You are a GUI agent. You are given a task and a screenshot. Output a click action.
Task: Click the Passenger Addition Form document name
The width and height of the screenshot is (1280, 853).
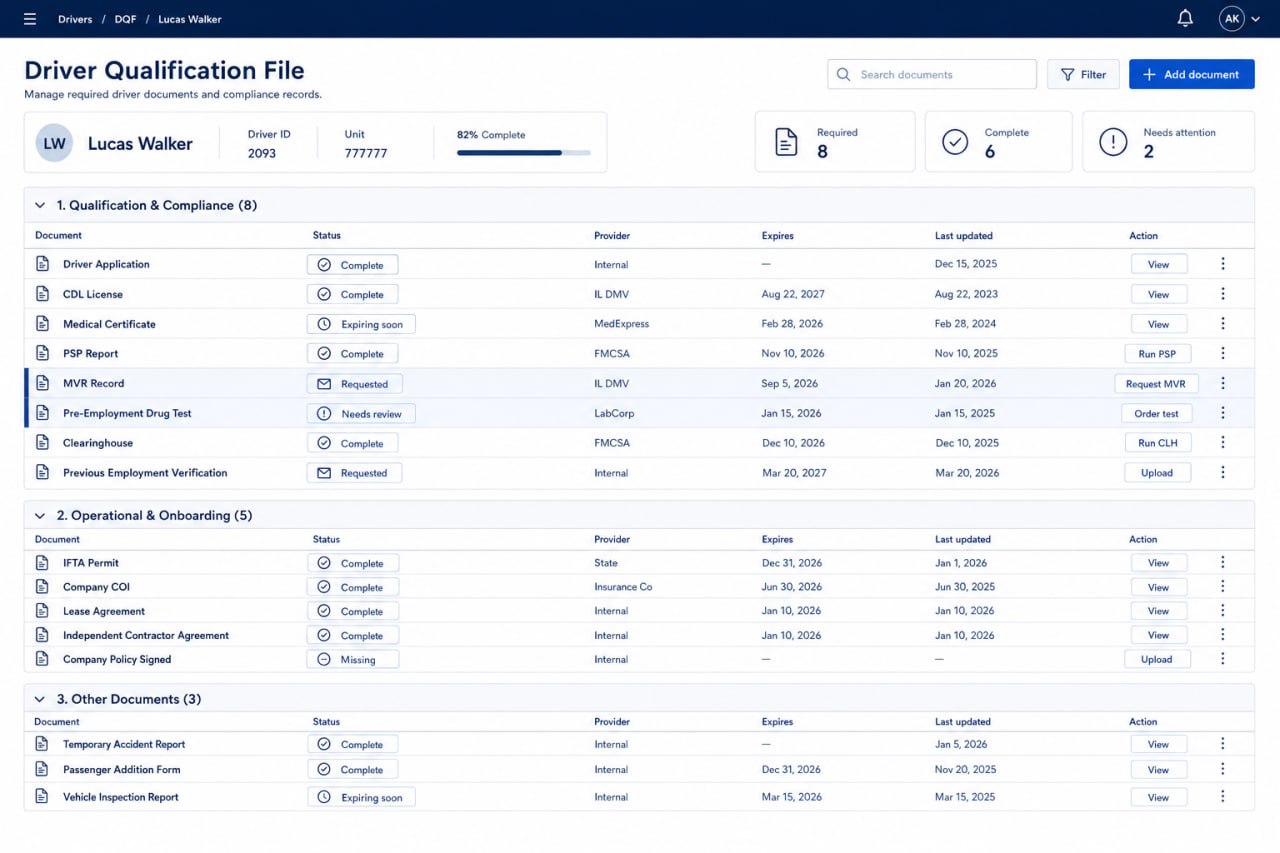pyautogui.click(x=122, y=770)
